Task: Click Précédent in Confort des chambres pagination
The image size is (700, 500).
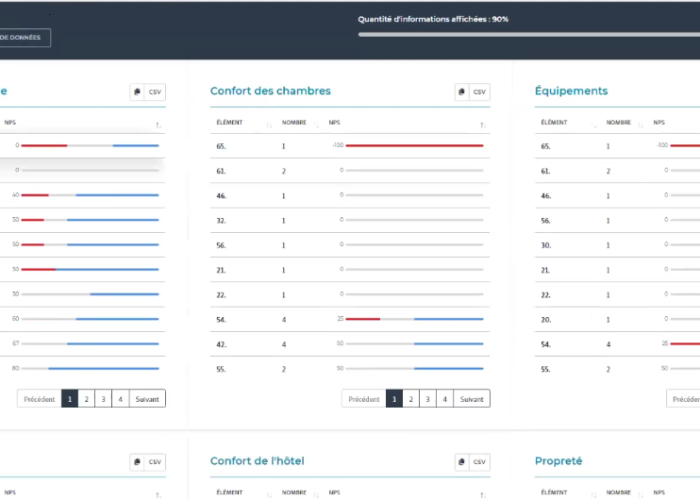Action: coord(364,399)
